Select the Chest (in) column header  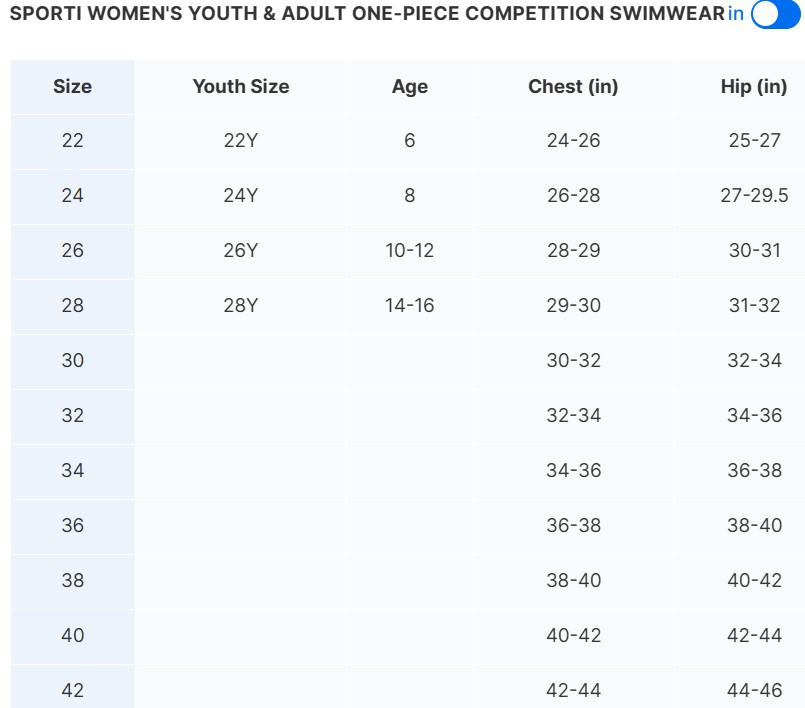click(x=573, y=86)
